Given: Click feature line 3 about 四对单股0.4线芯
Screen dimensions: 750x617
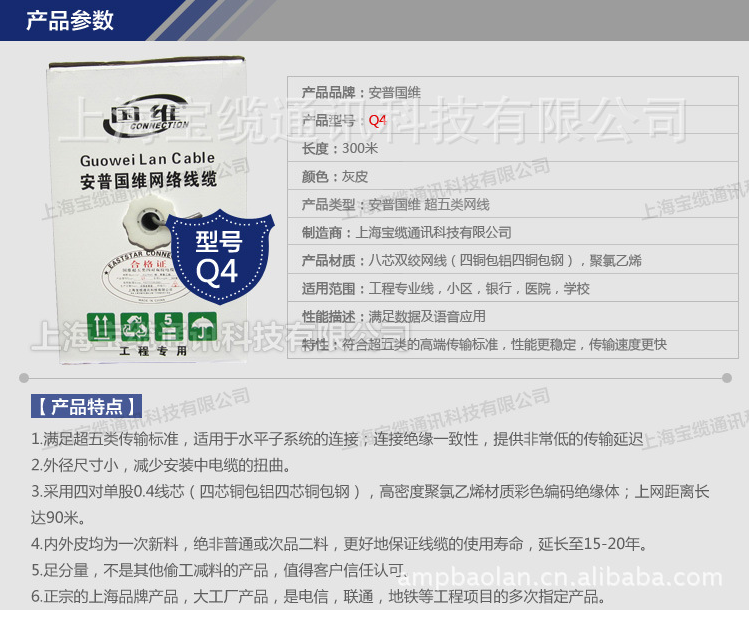Looking at the screenshot, I should (x=370, y=491).
